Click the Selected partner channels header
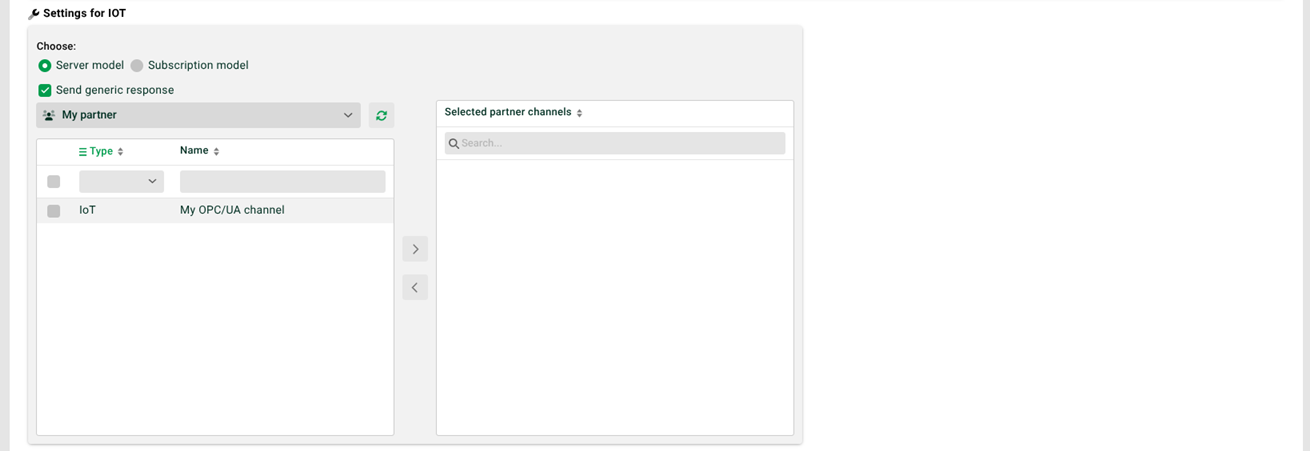This screenshot has width=1310, height=451. 508,112
